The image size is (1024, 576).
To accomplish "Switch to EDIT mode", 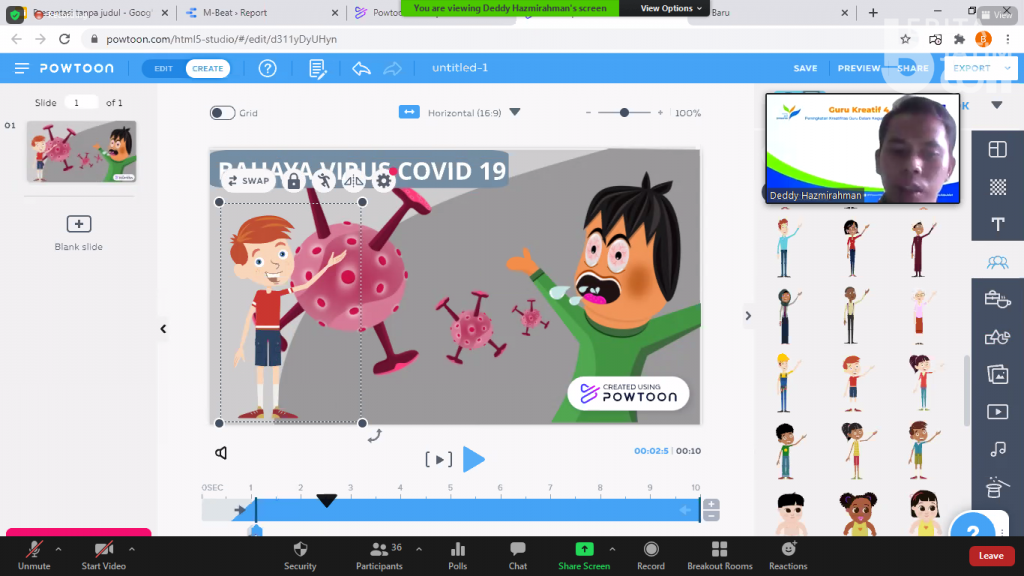I will pos(163,69).
